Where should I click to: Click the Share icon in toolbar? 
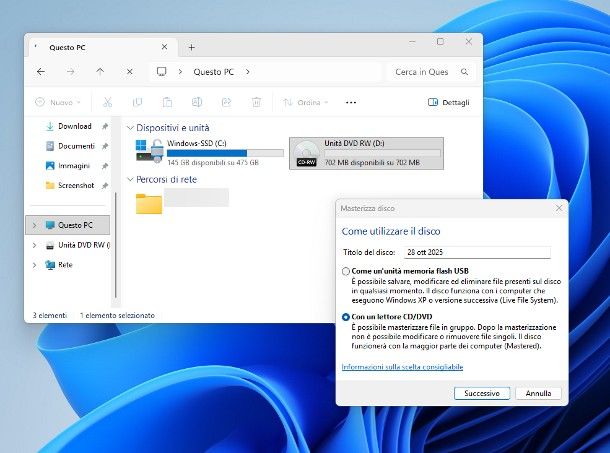(x=226, y=102)
